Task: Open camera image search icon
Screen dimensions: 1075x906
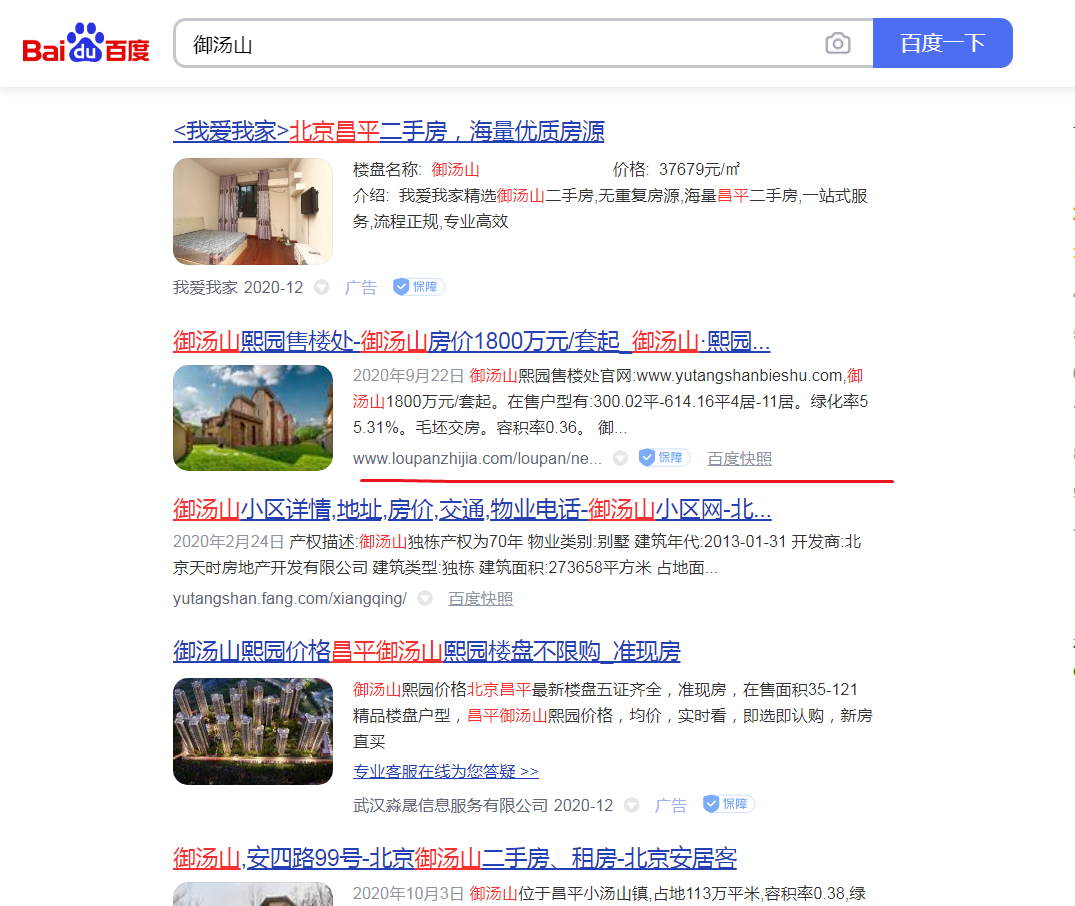Action: coord(837,43)
